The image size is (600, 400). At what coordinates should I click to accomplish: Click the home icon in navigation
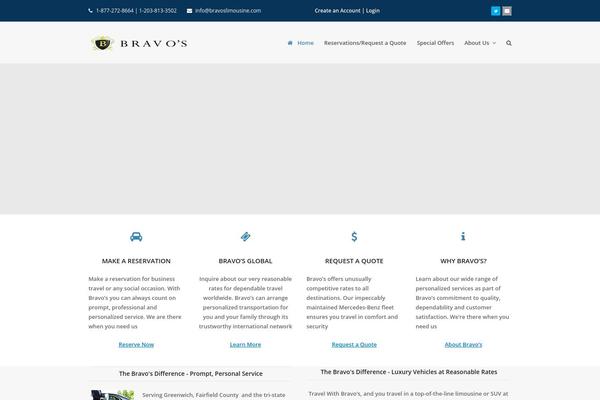coord(290,43)
